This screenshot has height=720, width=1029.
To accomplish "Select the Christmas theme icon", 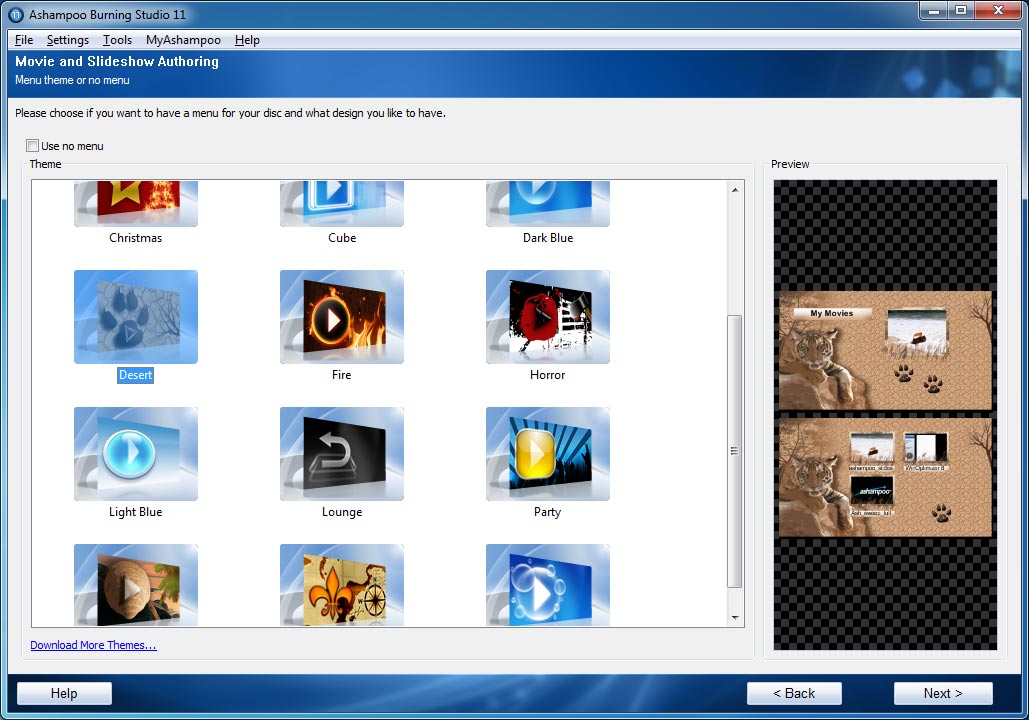I will click(x=136, y=204).
